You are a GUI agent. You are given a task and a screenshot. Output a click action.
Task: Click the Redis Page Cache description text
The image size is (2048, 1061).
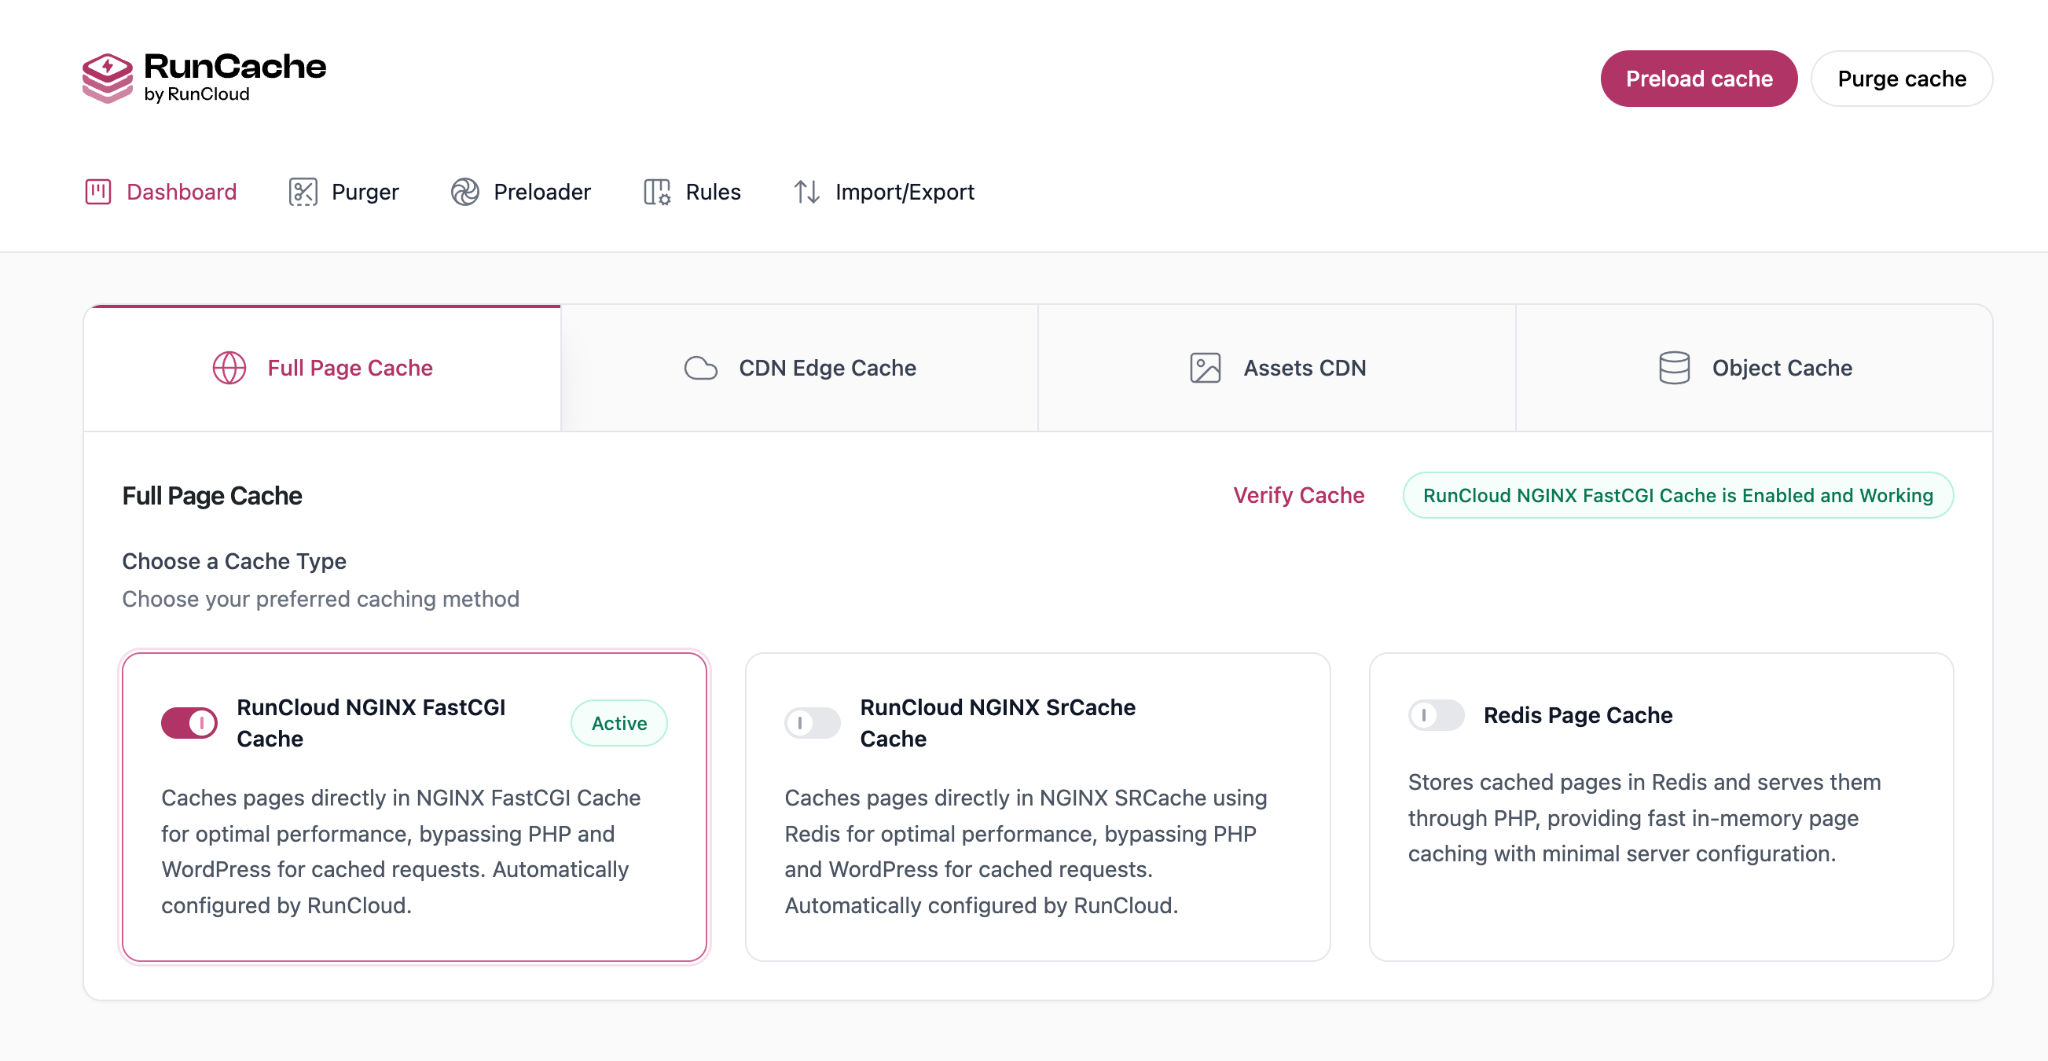[x=1645, y=818]
